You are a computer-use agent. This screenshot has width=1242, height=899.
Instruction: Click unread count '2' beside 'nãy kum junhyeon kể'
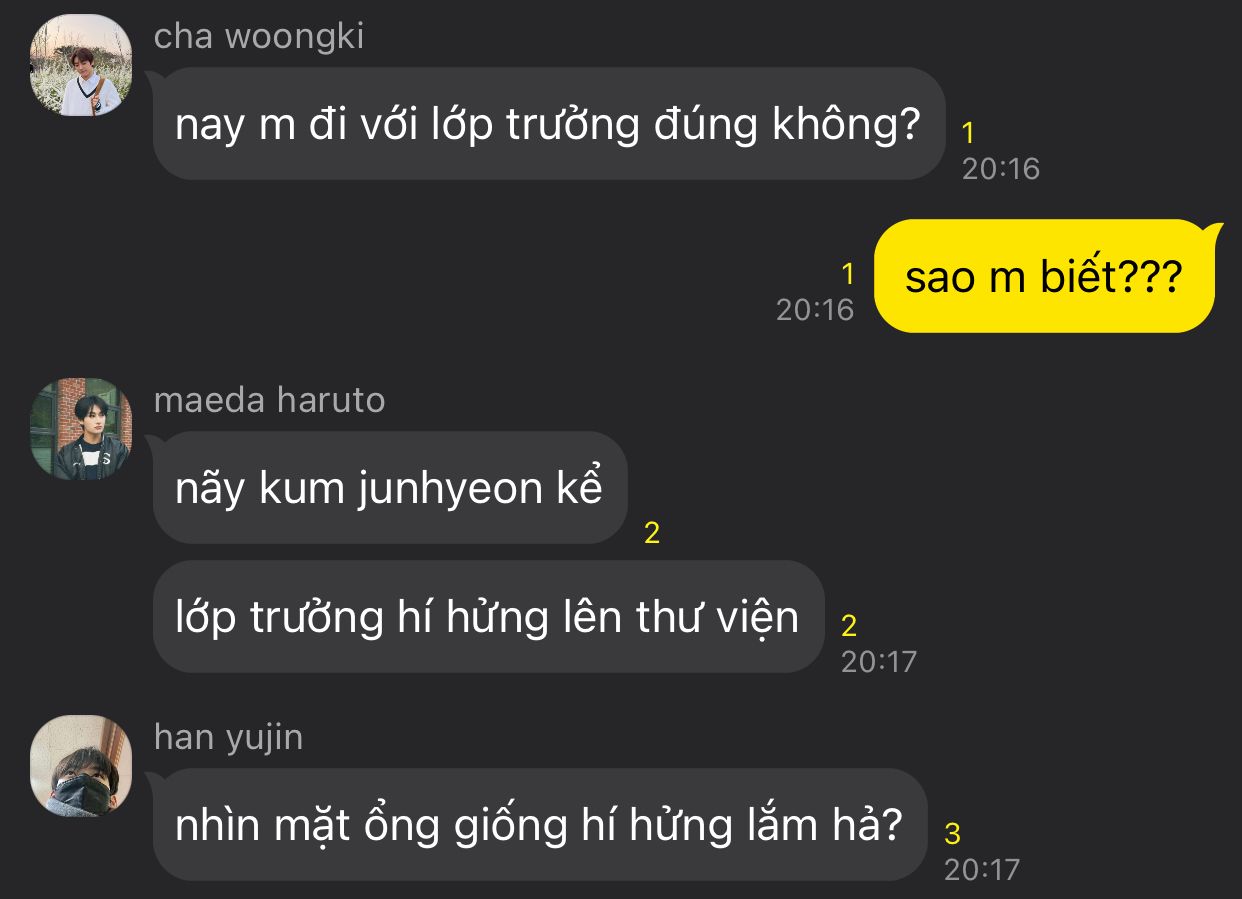(652, 533)
